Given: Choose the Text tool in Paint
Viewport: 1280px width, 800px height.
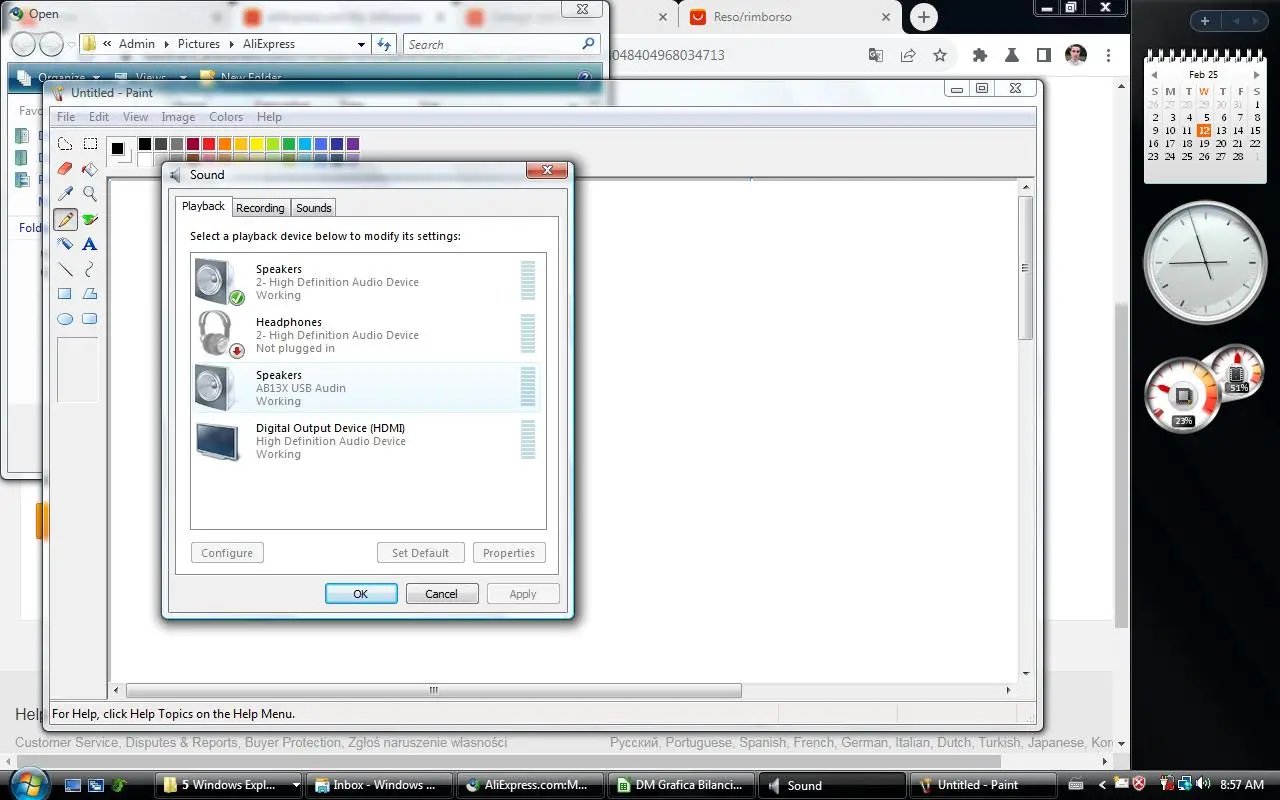Looking at the screenshot, I should point(90,244).
